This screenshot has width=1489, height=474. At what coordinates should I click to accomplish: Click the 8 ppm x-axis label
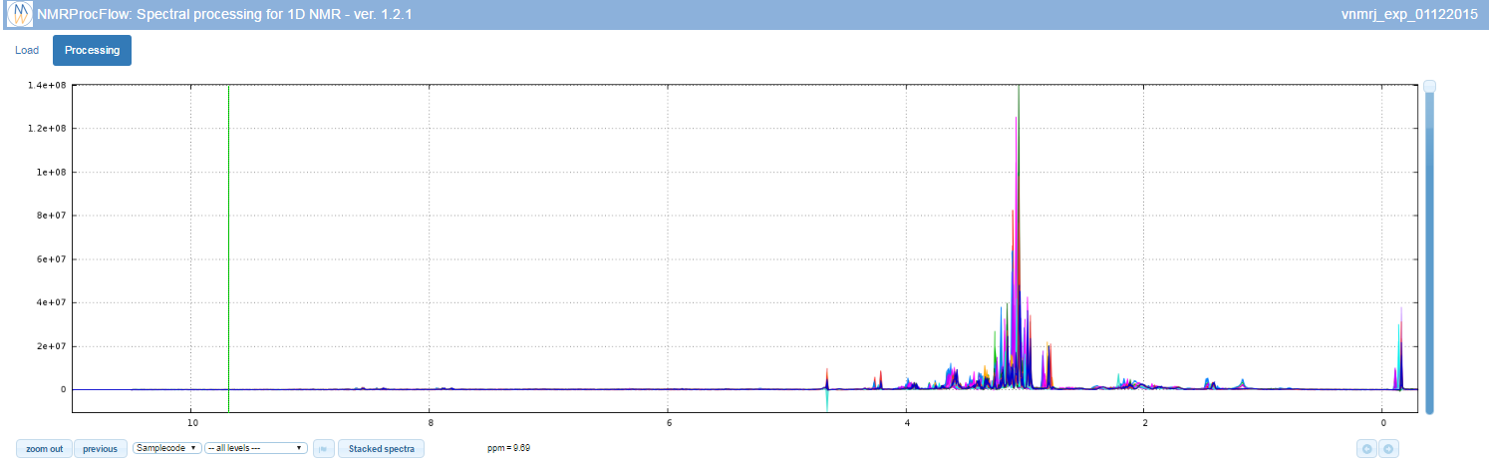(x=430, y=424)
